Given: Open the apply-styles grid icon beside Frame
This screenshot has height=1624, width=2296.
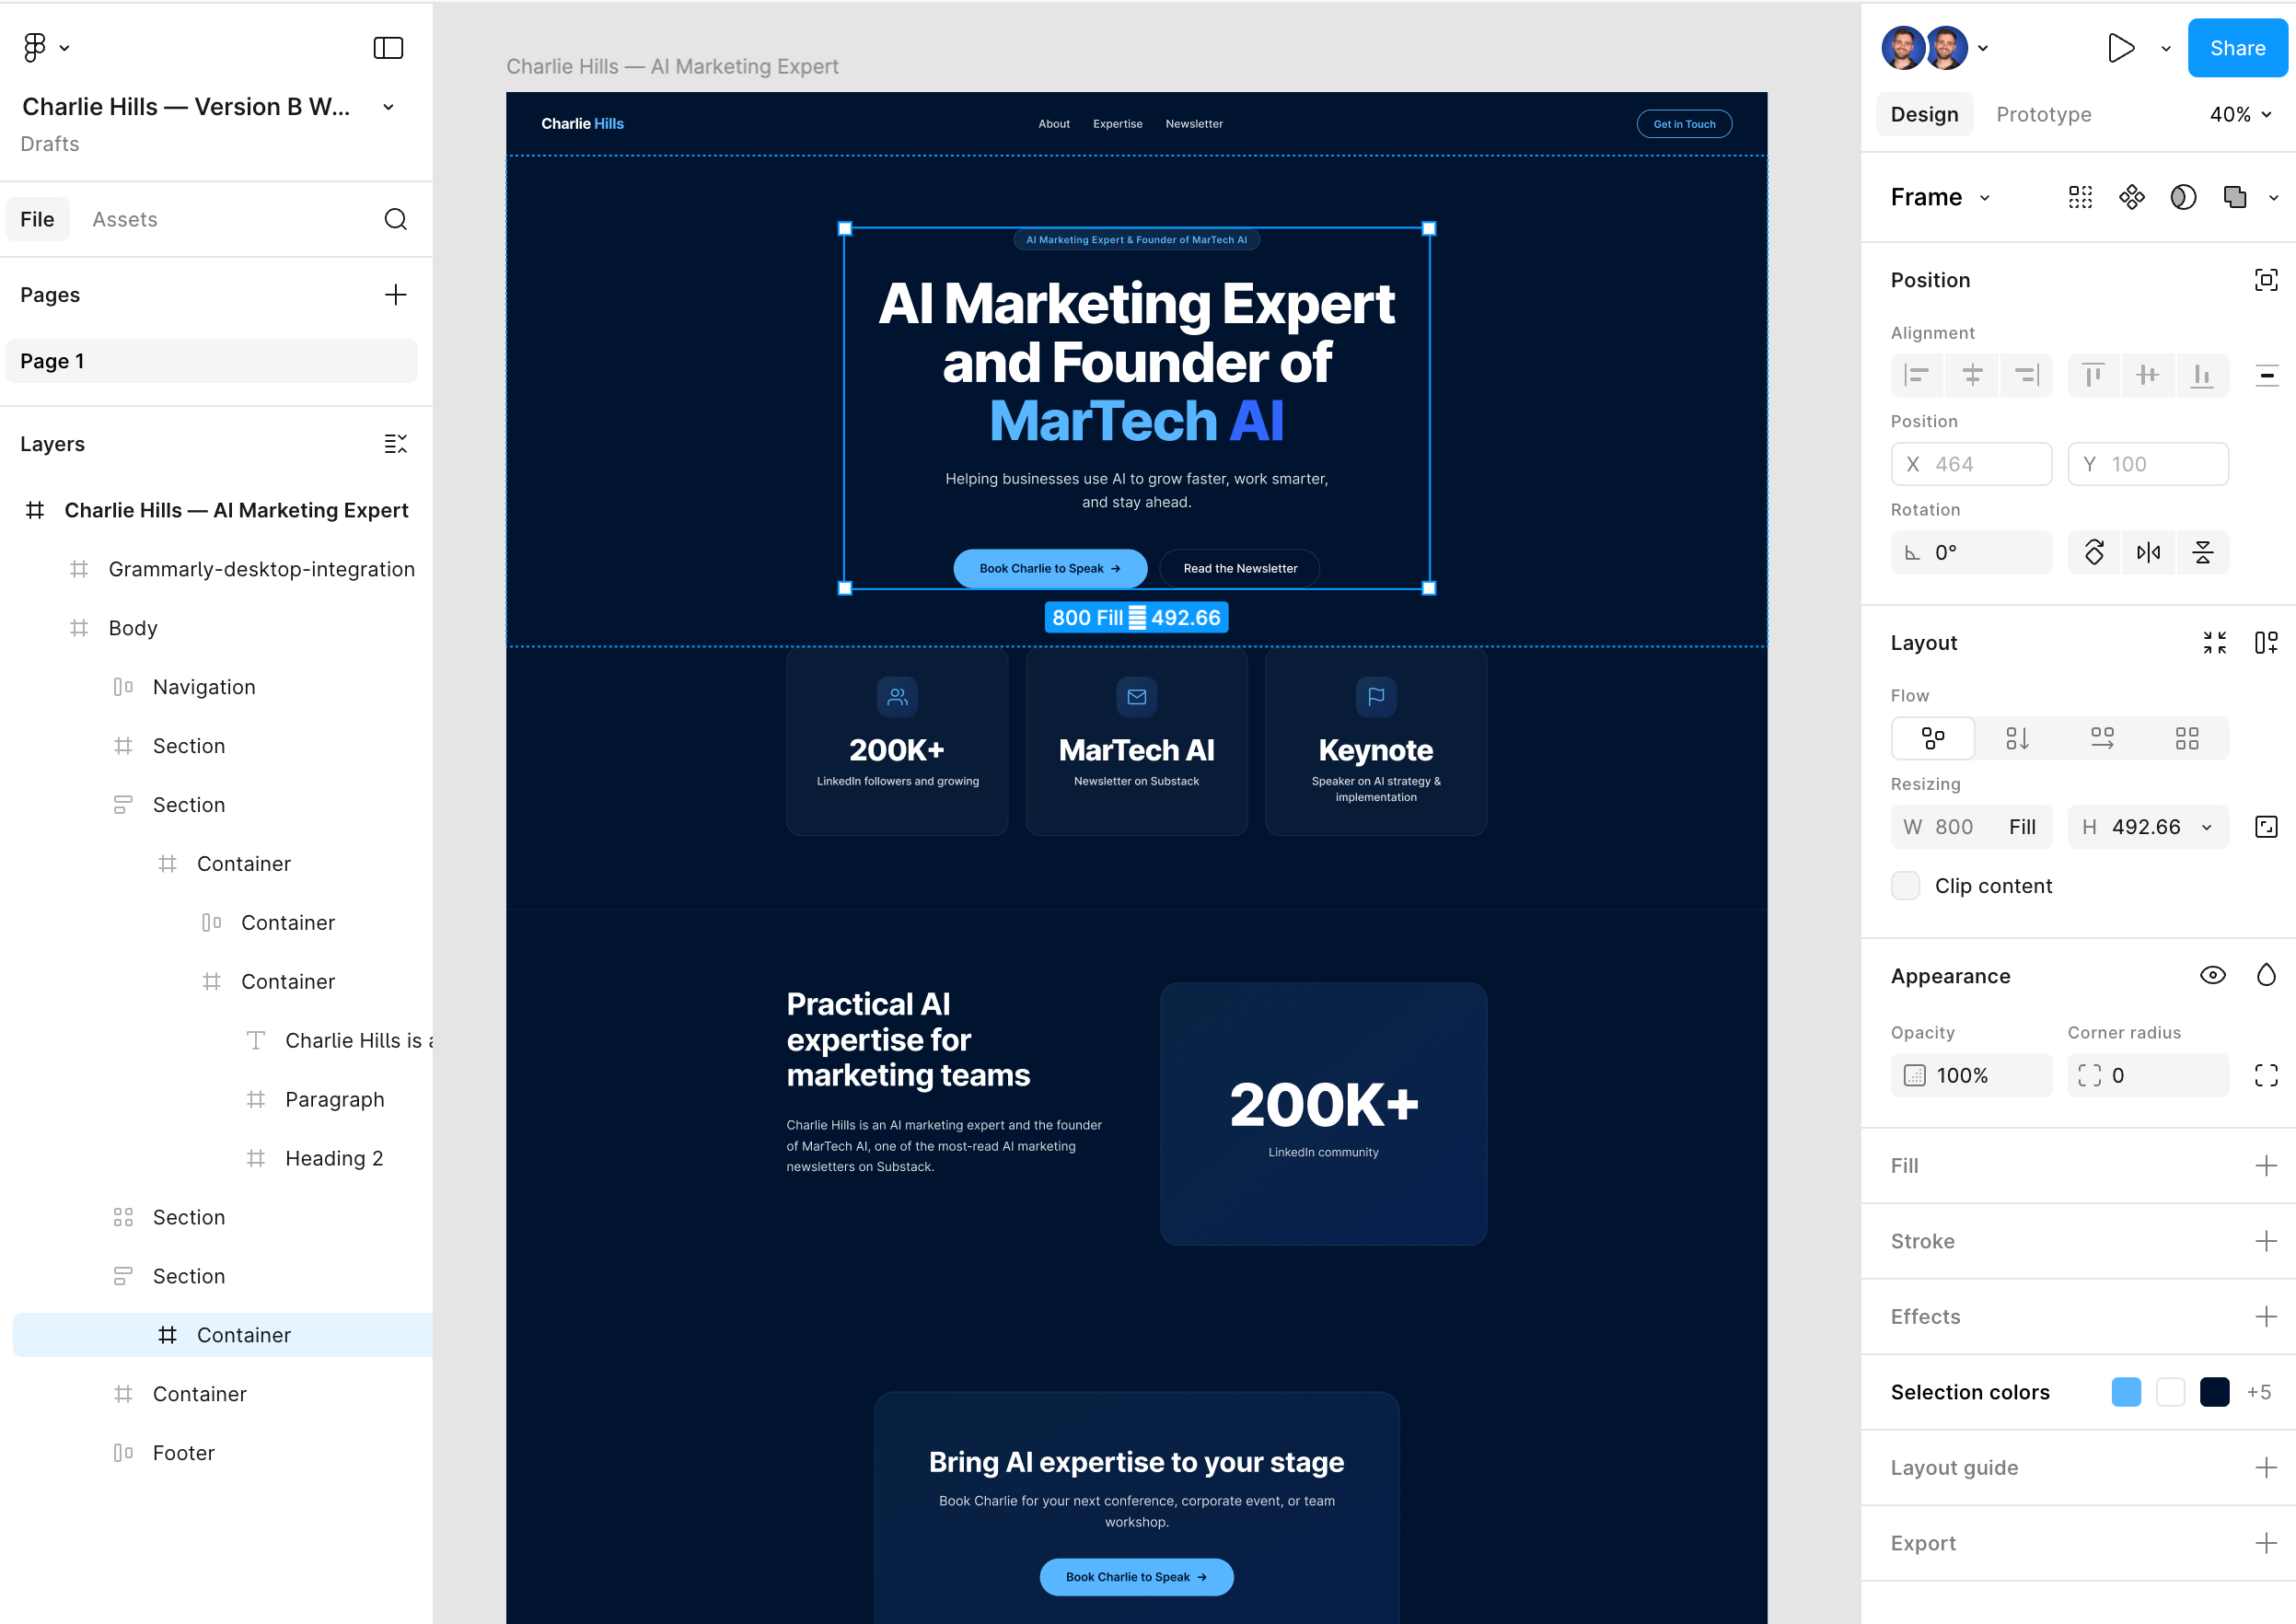Looking at the screenshot, I should click(2081, 197).
